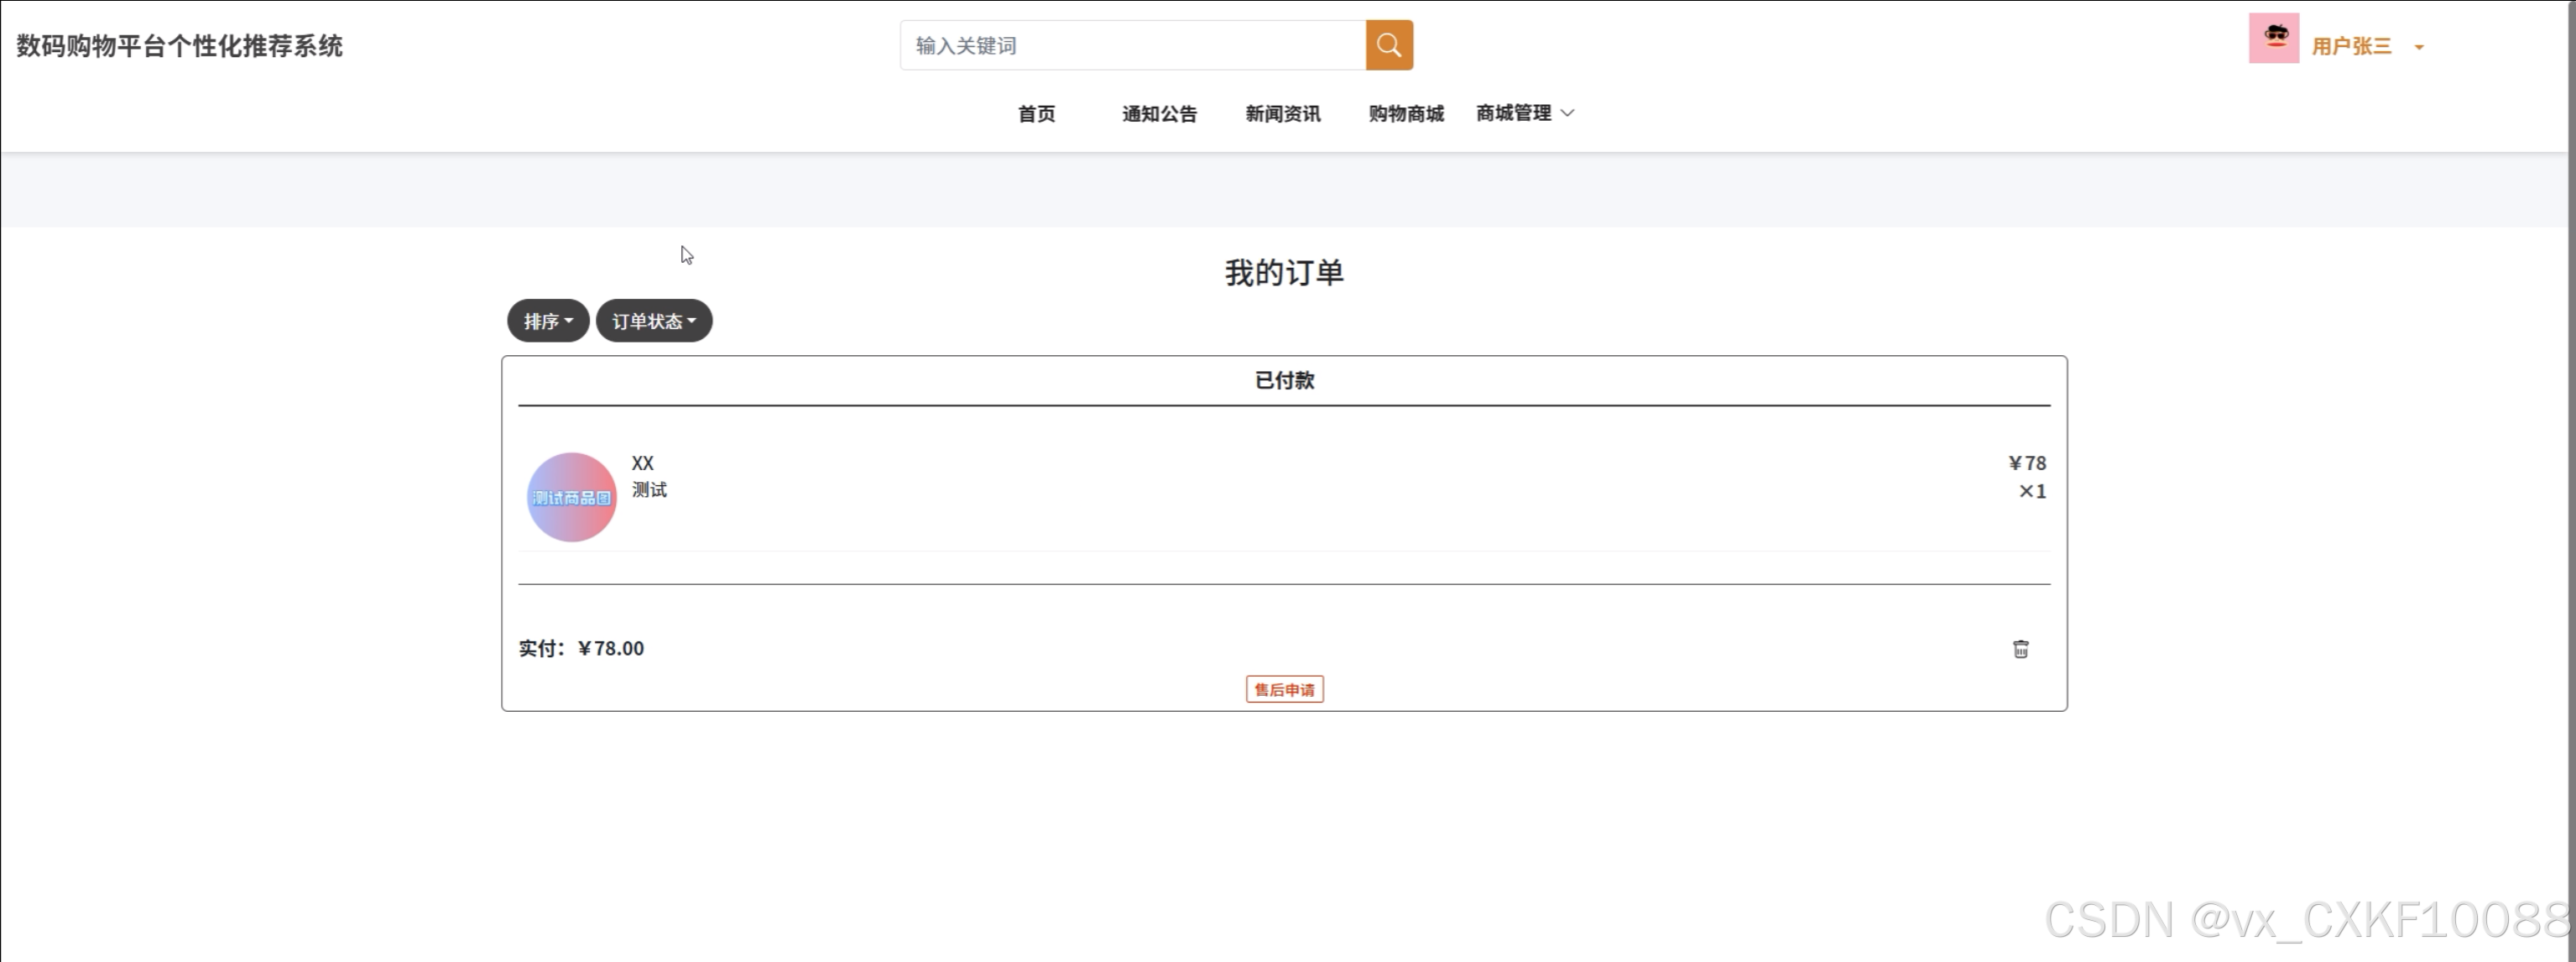Screen dimensions: 2576x962
Task: Expand the 商城管理 menu chevron
Action: [x=1567, y=113]
